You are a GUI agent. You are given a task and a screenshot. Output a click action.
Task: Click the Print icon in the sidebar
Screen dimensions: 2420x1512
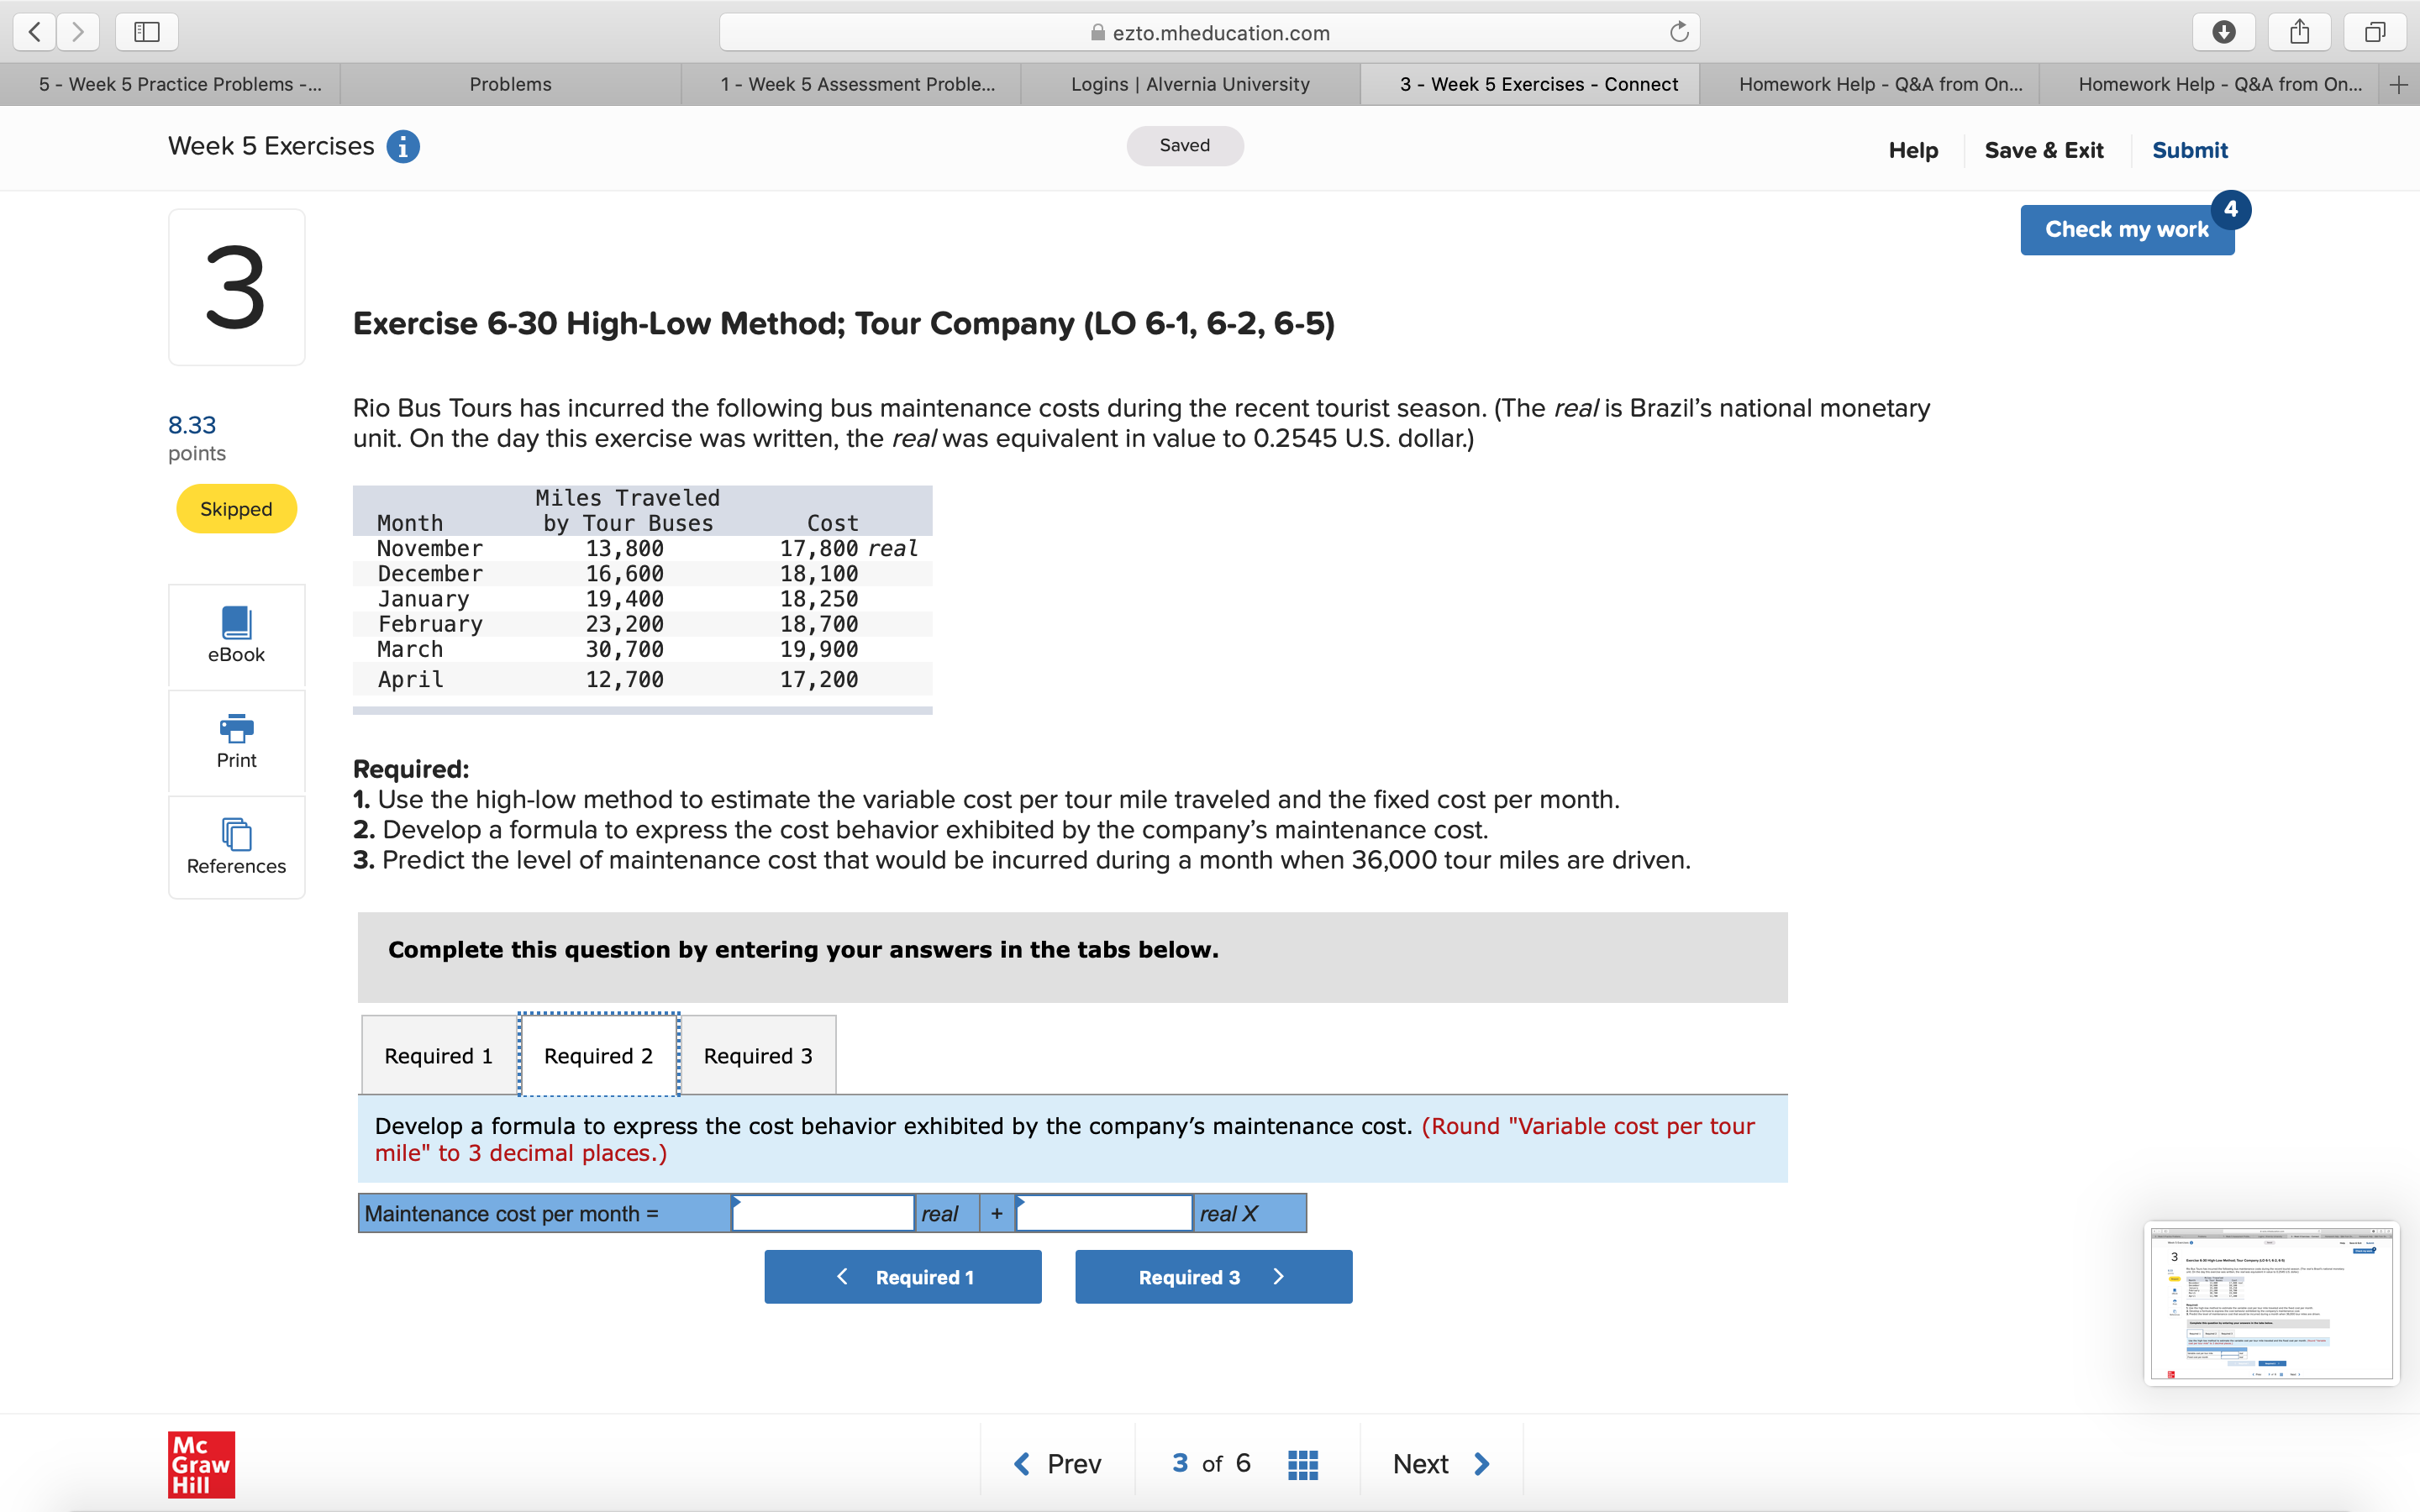pos(236,740)
